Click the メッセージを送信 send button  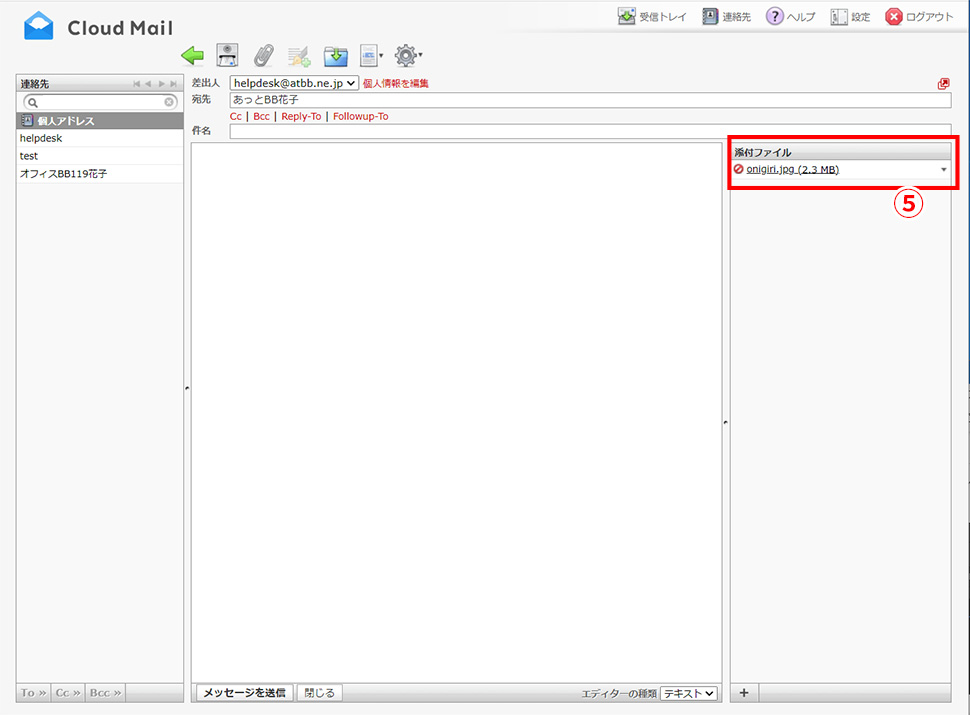pos(244,693)
